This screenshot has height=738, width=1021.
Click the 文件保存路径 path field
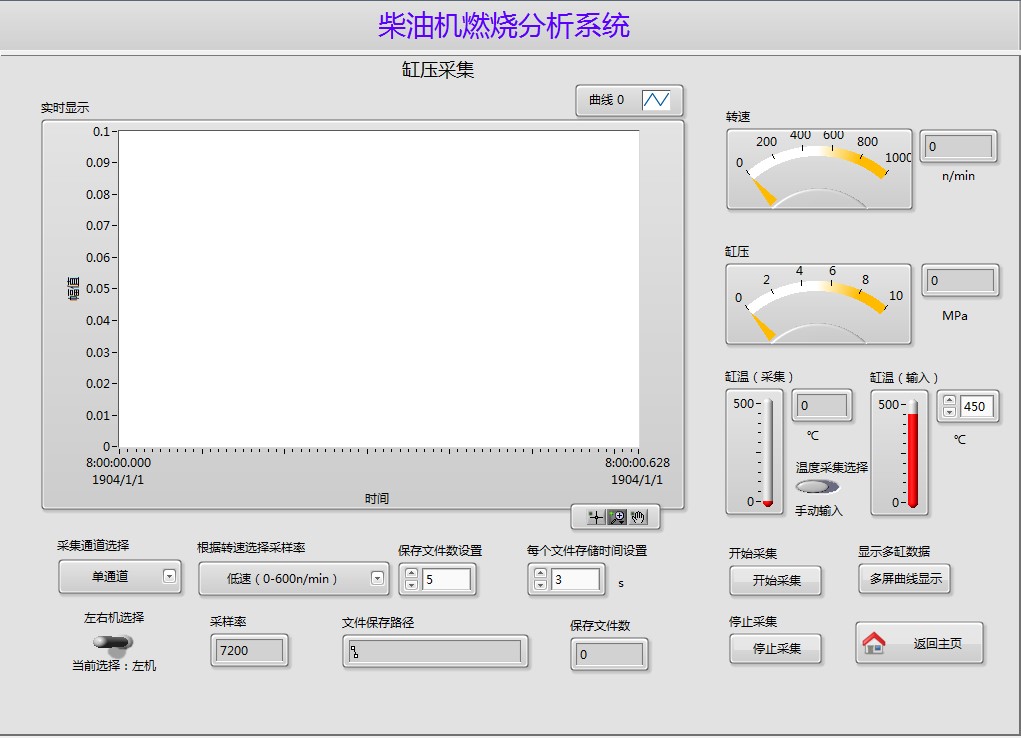(435, 651)
